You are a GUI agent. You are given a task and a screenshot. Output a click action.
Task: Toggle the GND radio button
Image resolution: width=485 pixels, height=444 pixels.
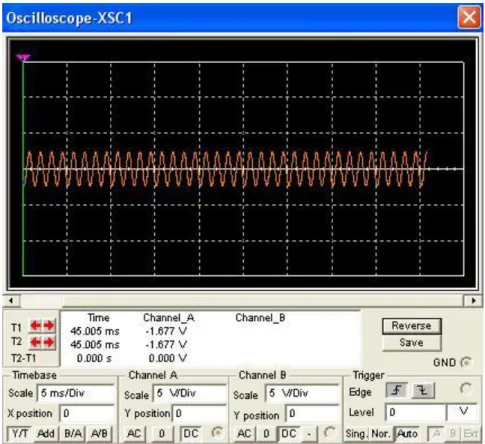[466, 362]
